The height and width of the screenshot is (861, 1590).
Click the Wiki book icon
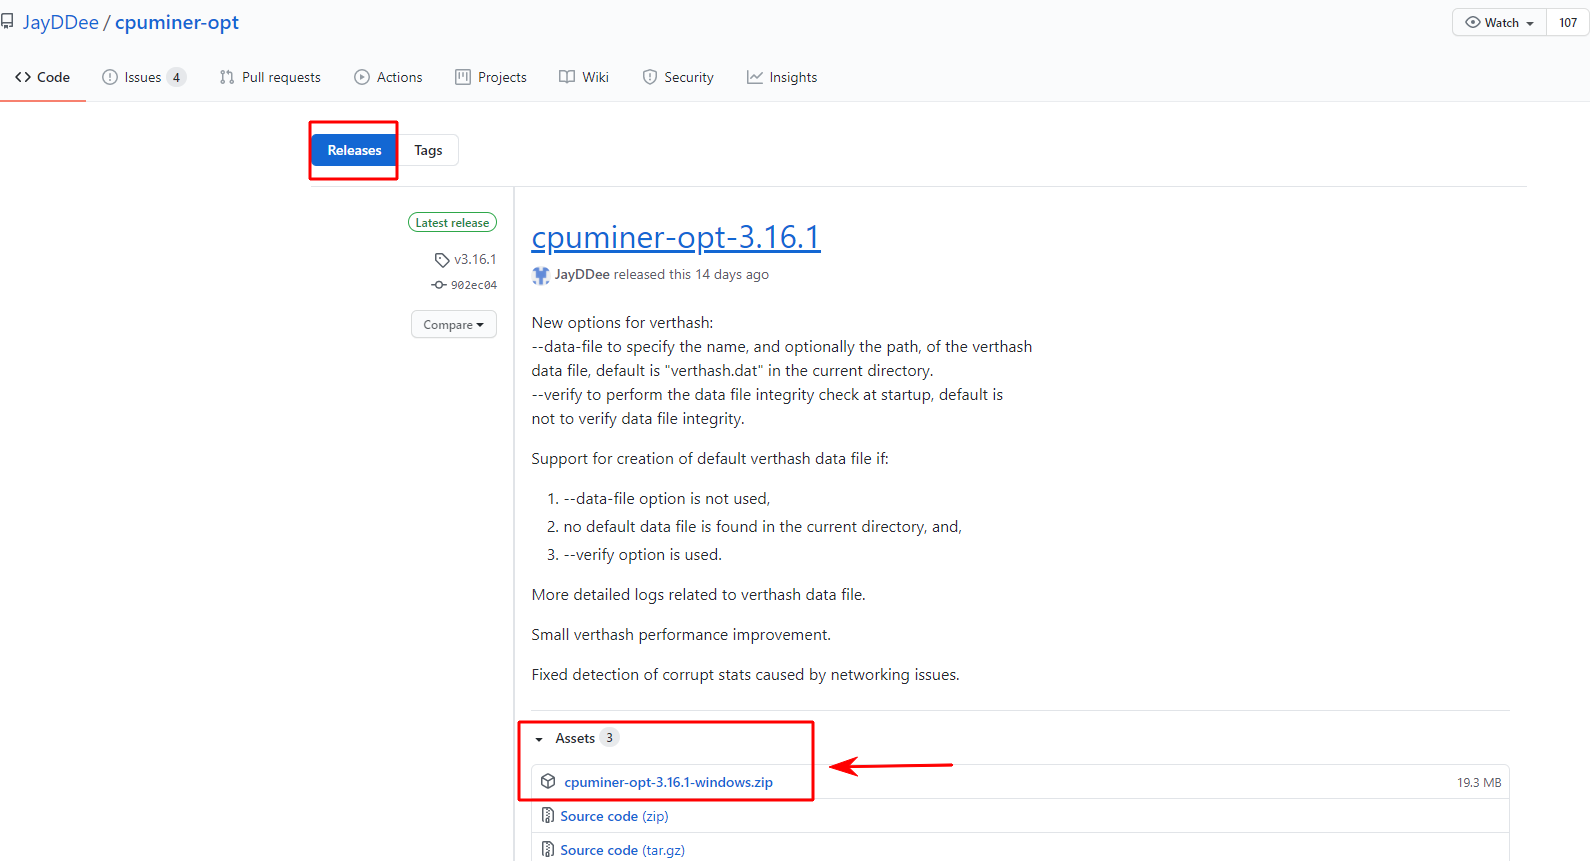[567, 77]
